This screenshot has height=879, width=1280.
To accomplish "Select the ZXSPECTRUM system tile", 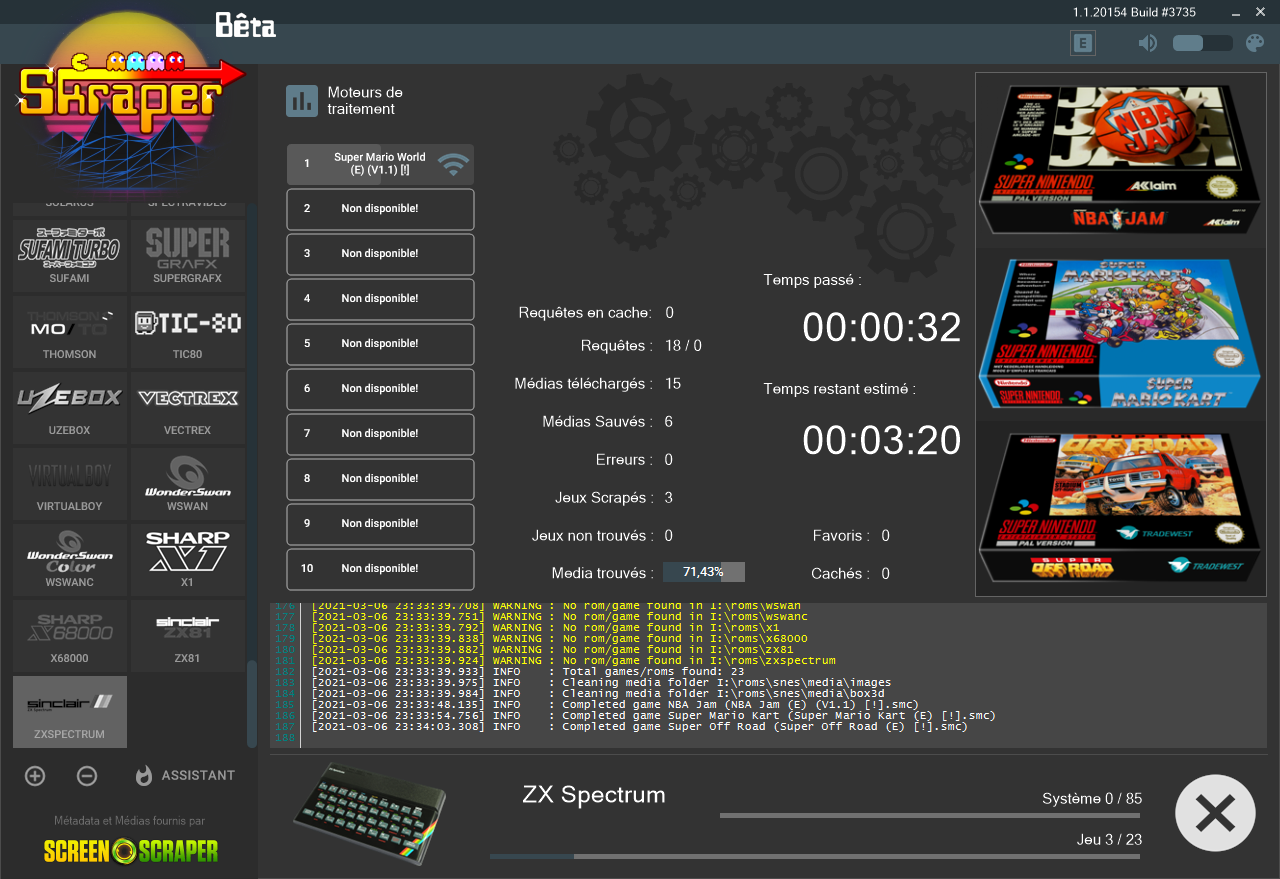I will [x=70, y=712].
